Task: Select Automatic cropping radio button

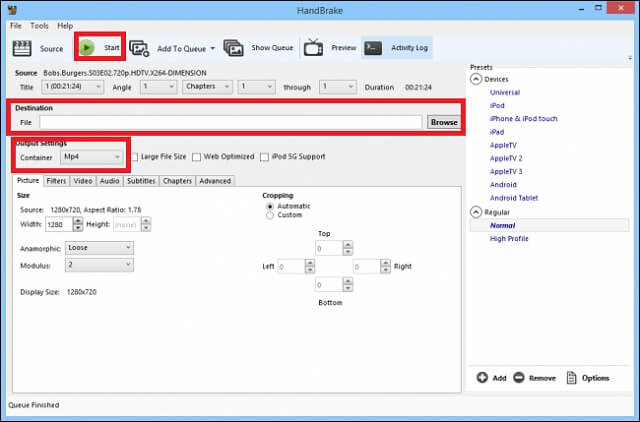Action: pyautogui.click(x=270, y=207)
